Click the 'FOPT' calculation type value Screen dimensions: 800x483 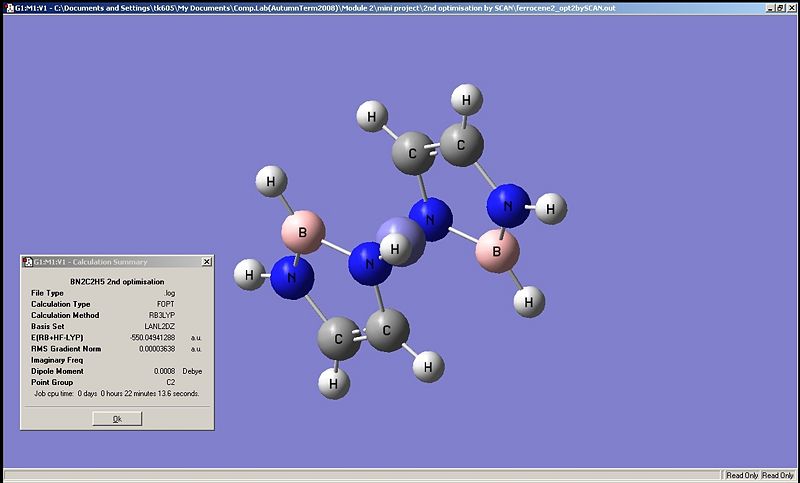[x=166, y=304]
